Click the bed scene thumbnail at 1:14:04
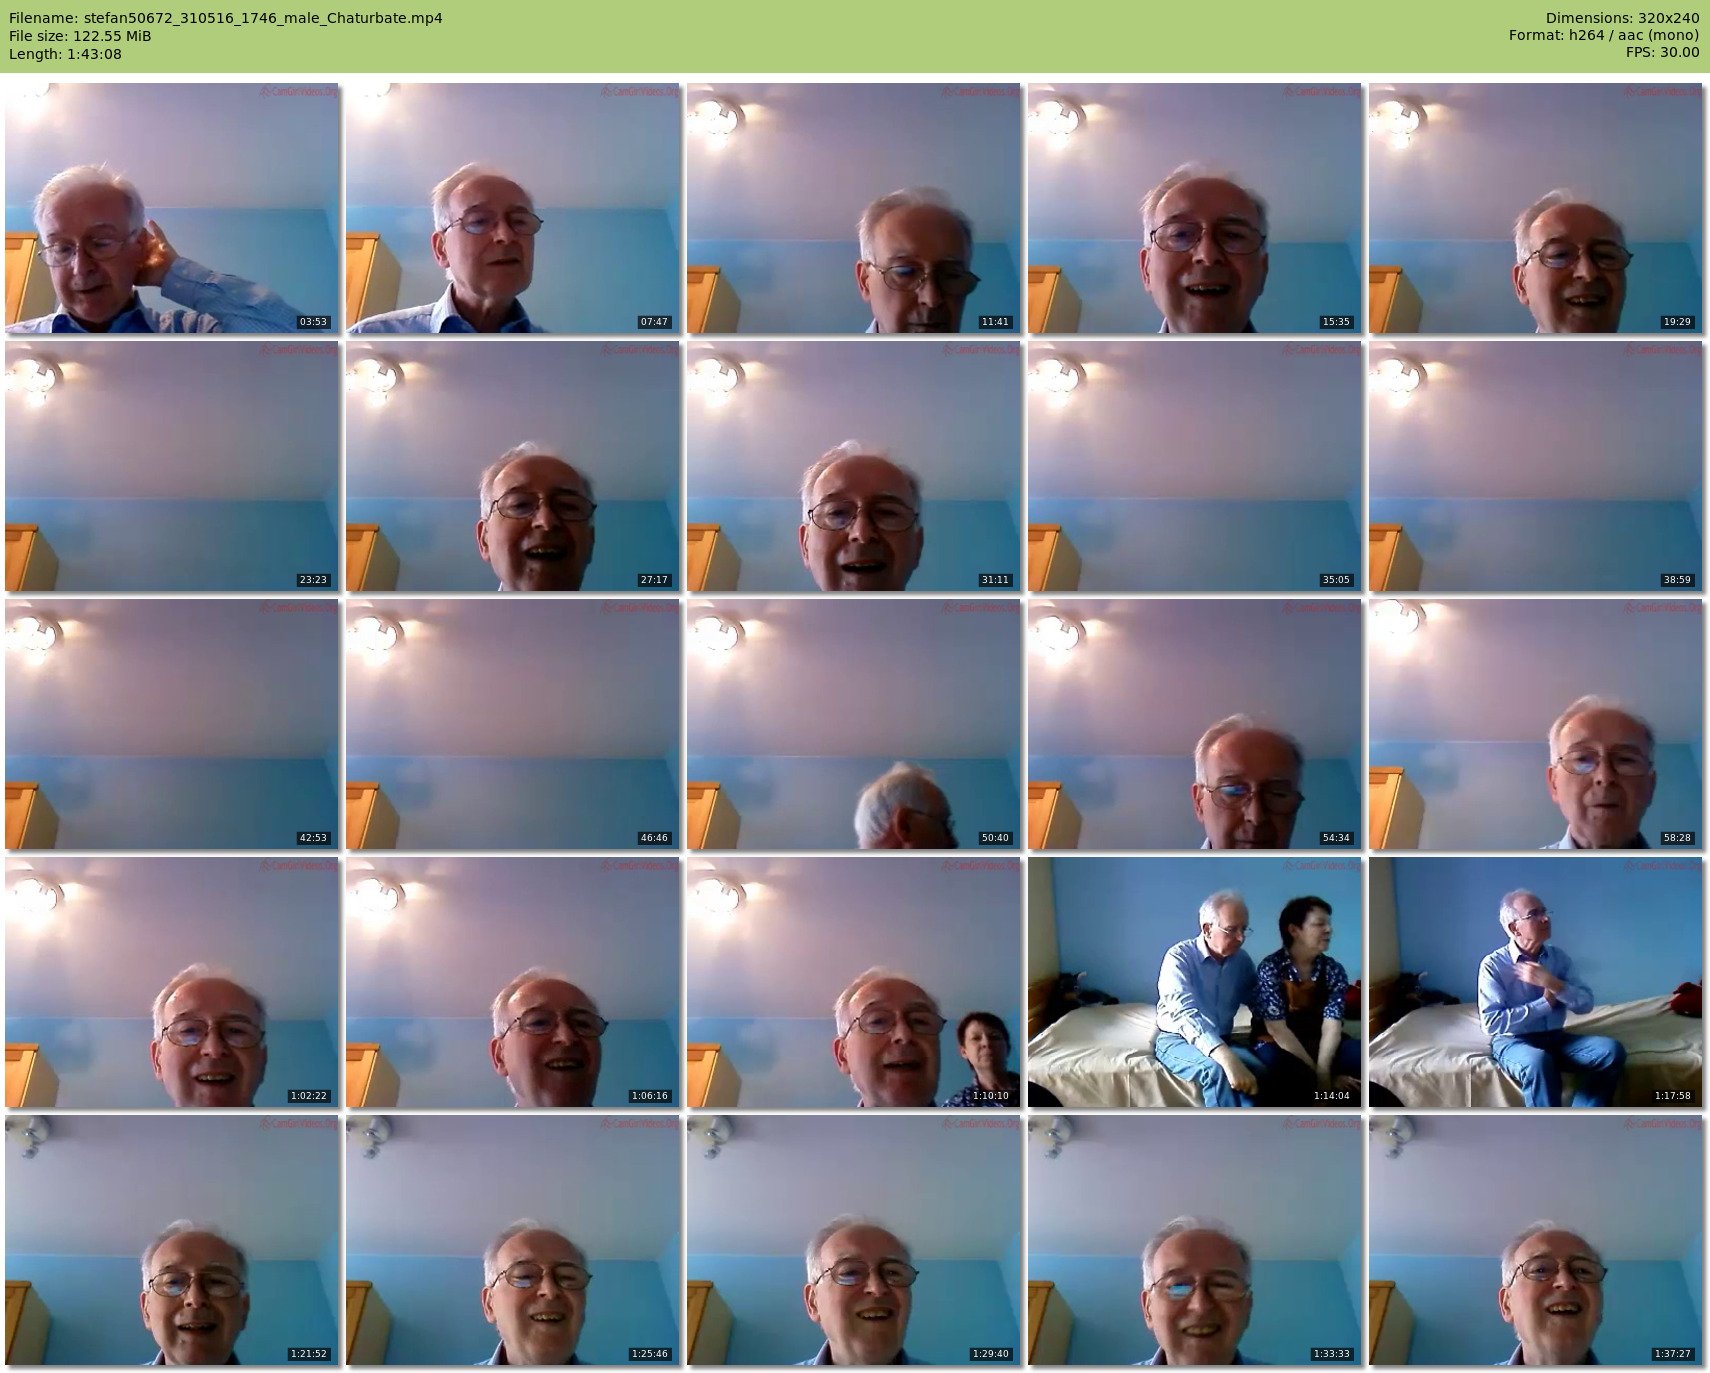The image size is (1710, 1373). point(1195,982)
